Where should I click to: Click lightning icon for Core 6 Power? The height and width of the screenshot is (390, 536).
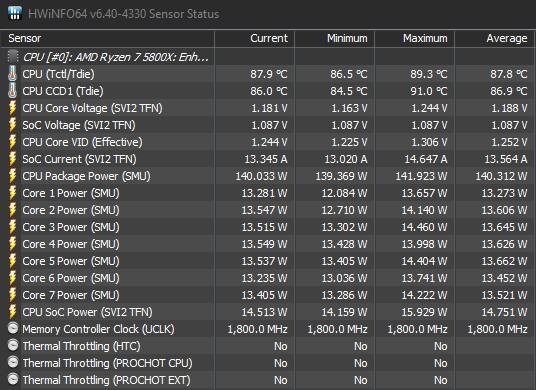(x=13, y=278)
